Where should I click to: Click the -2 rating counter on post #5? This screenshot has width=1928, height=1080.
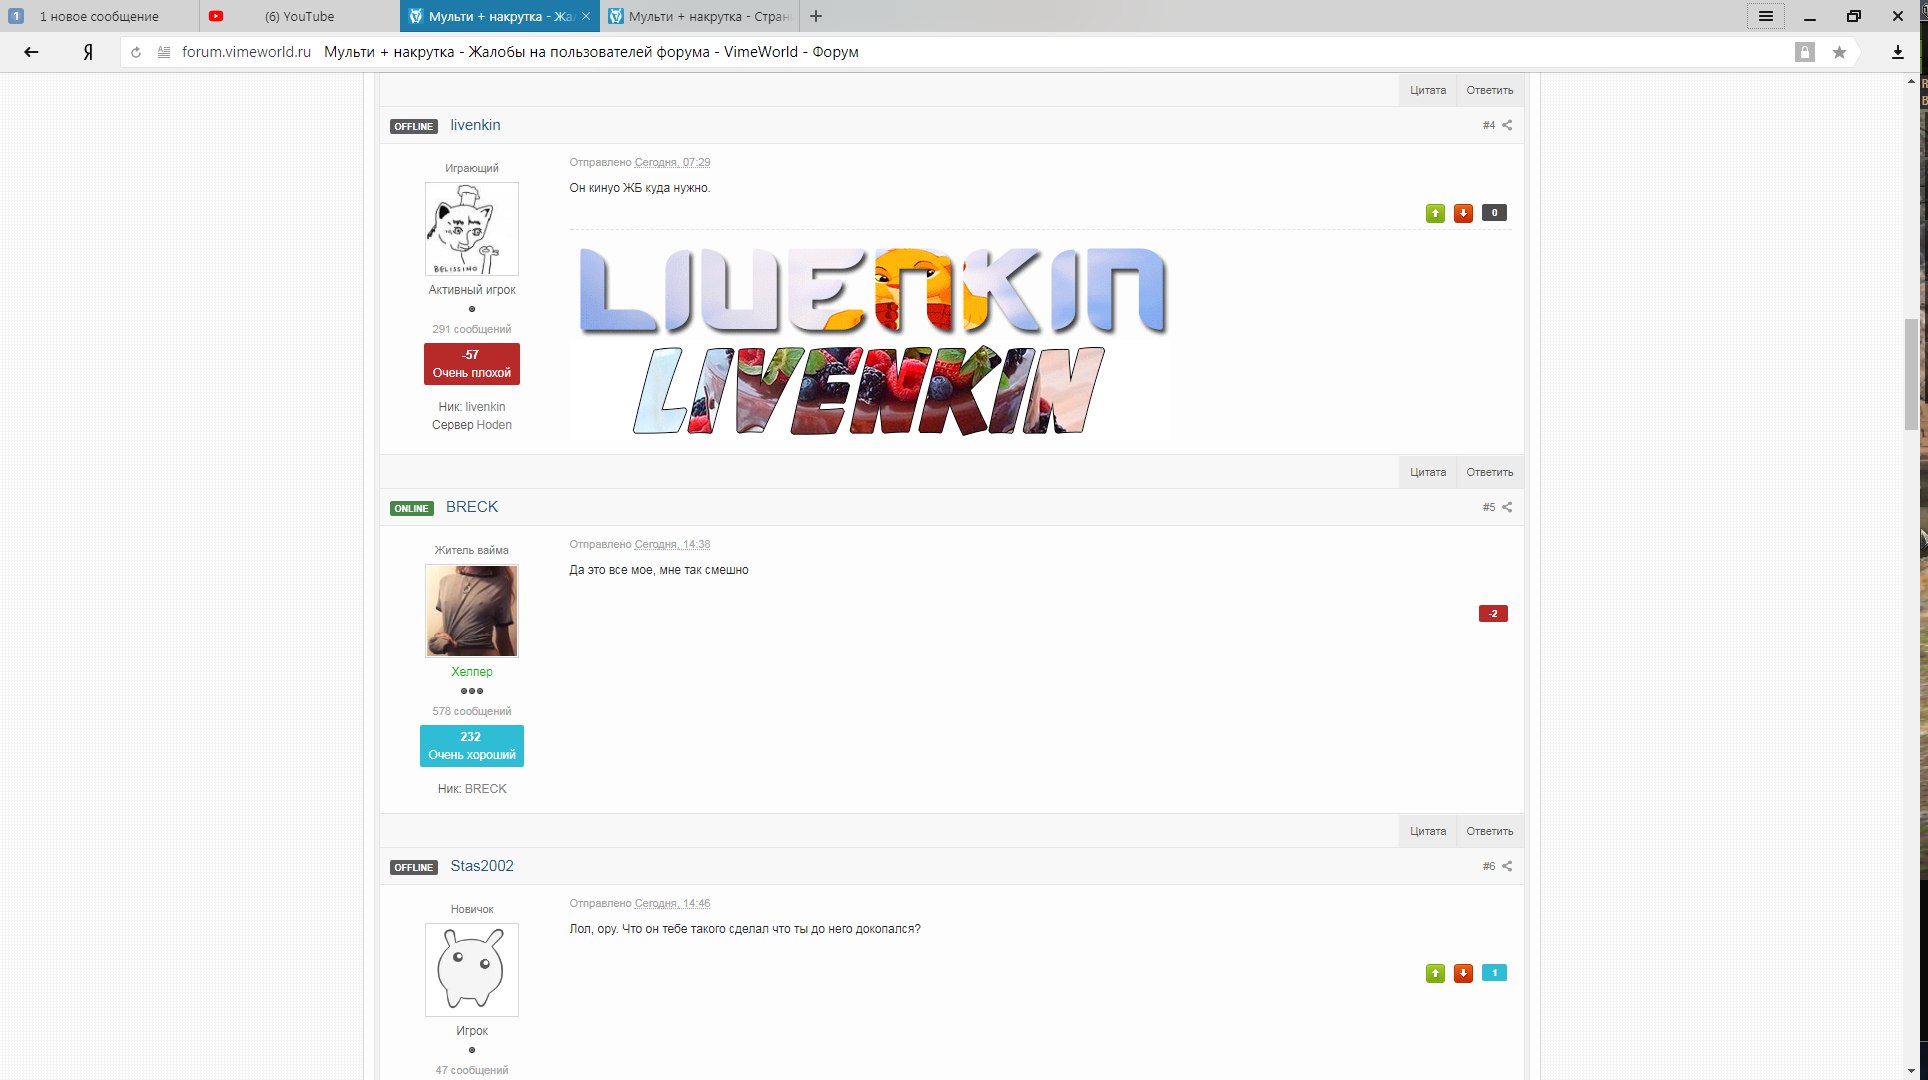pos(1493,614)
